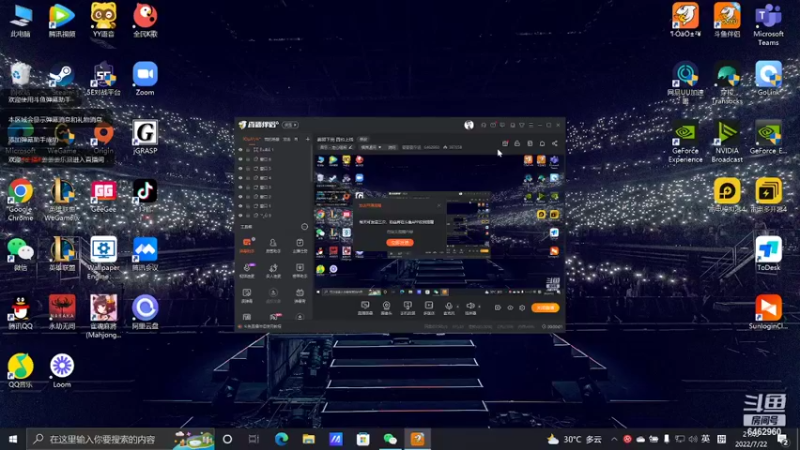Expand version pill next to app logo
Screen dimensions: 800x450
coord(290,125)
